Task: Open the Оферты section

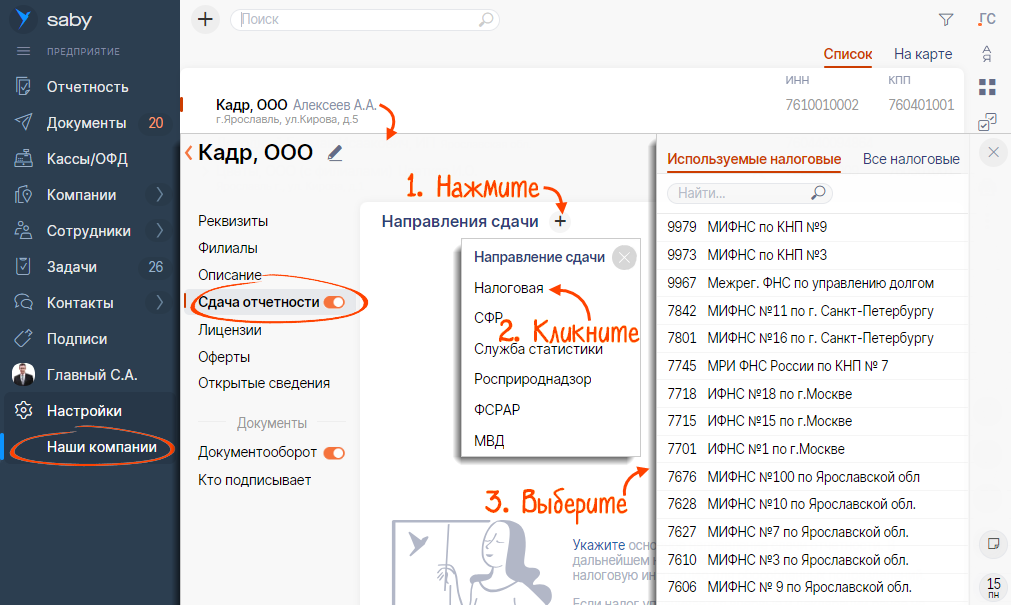Action: [224, 357]
